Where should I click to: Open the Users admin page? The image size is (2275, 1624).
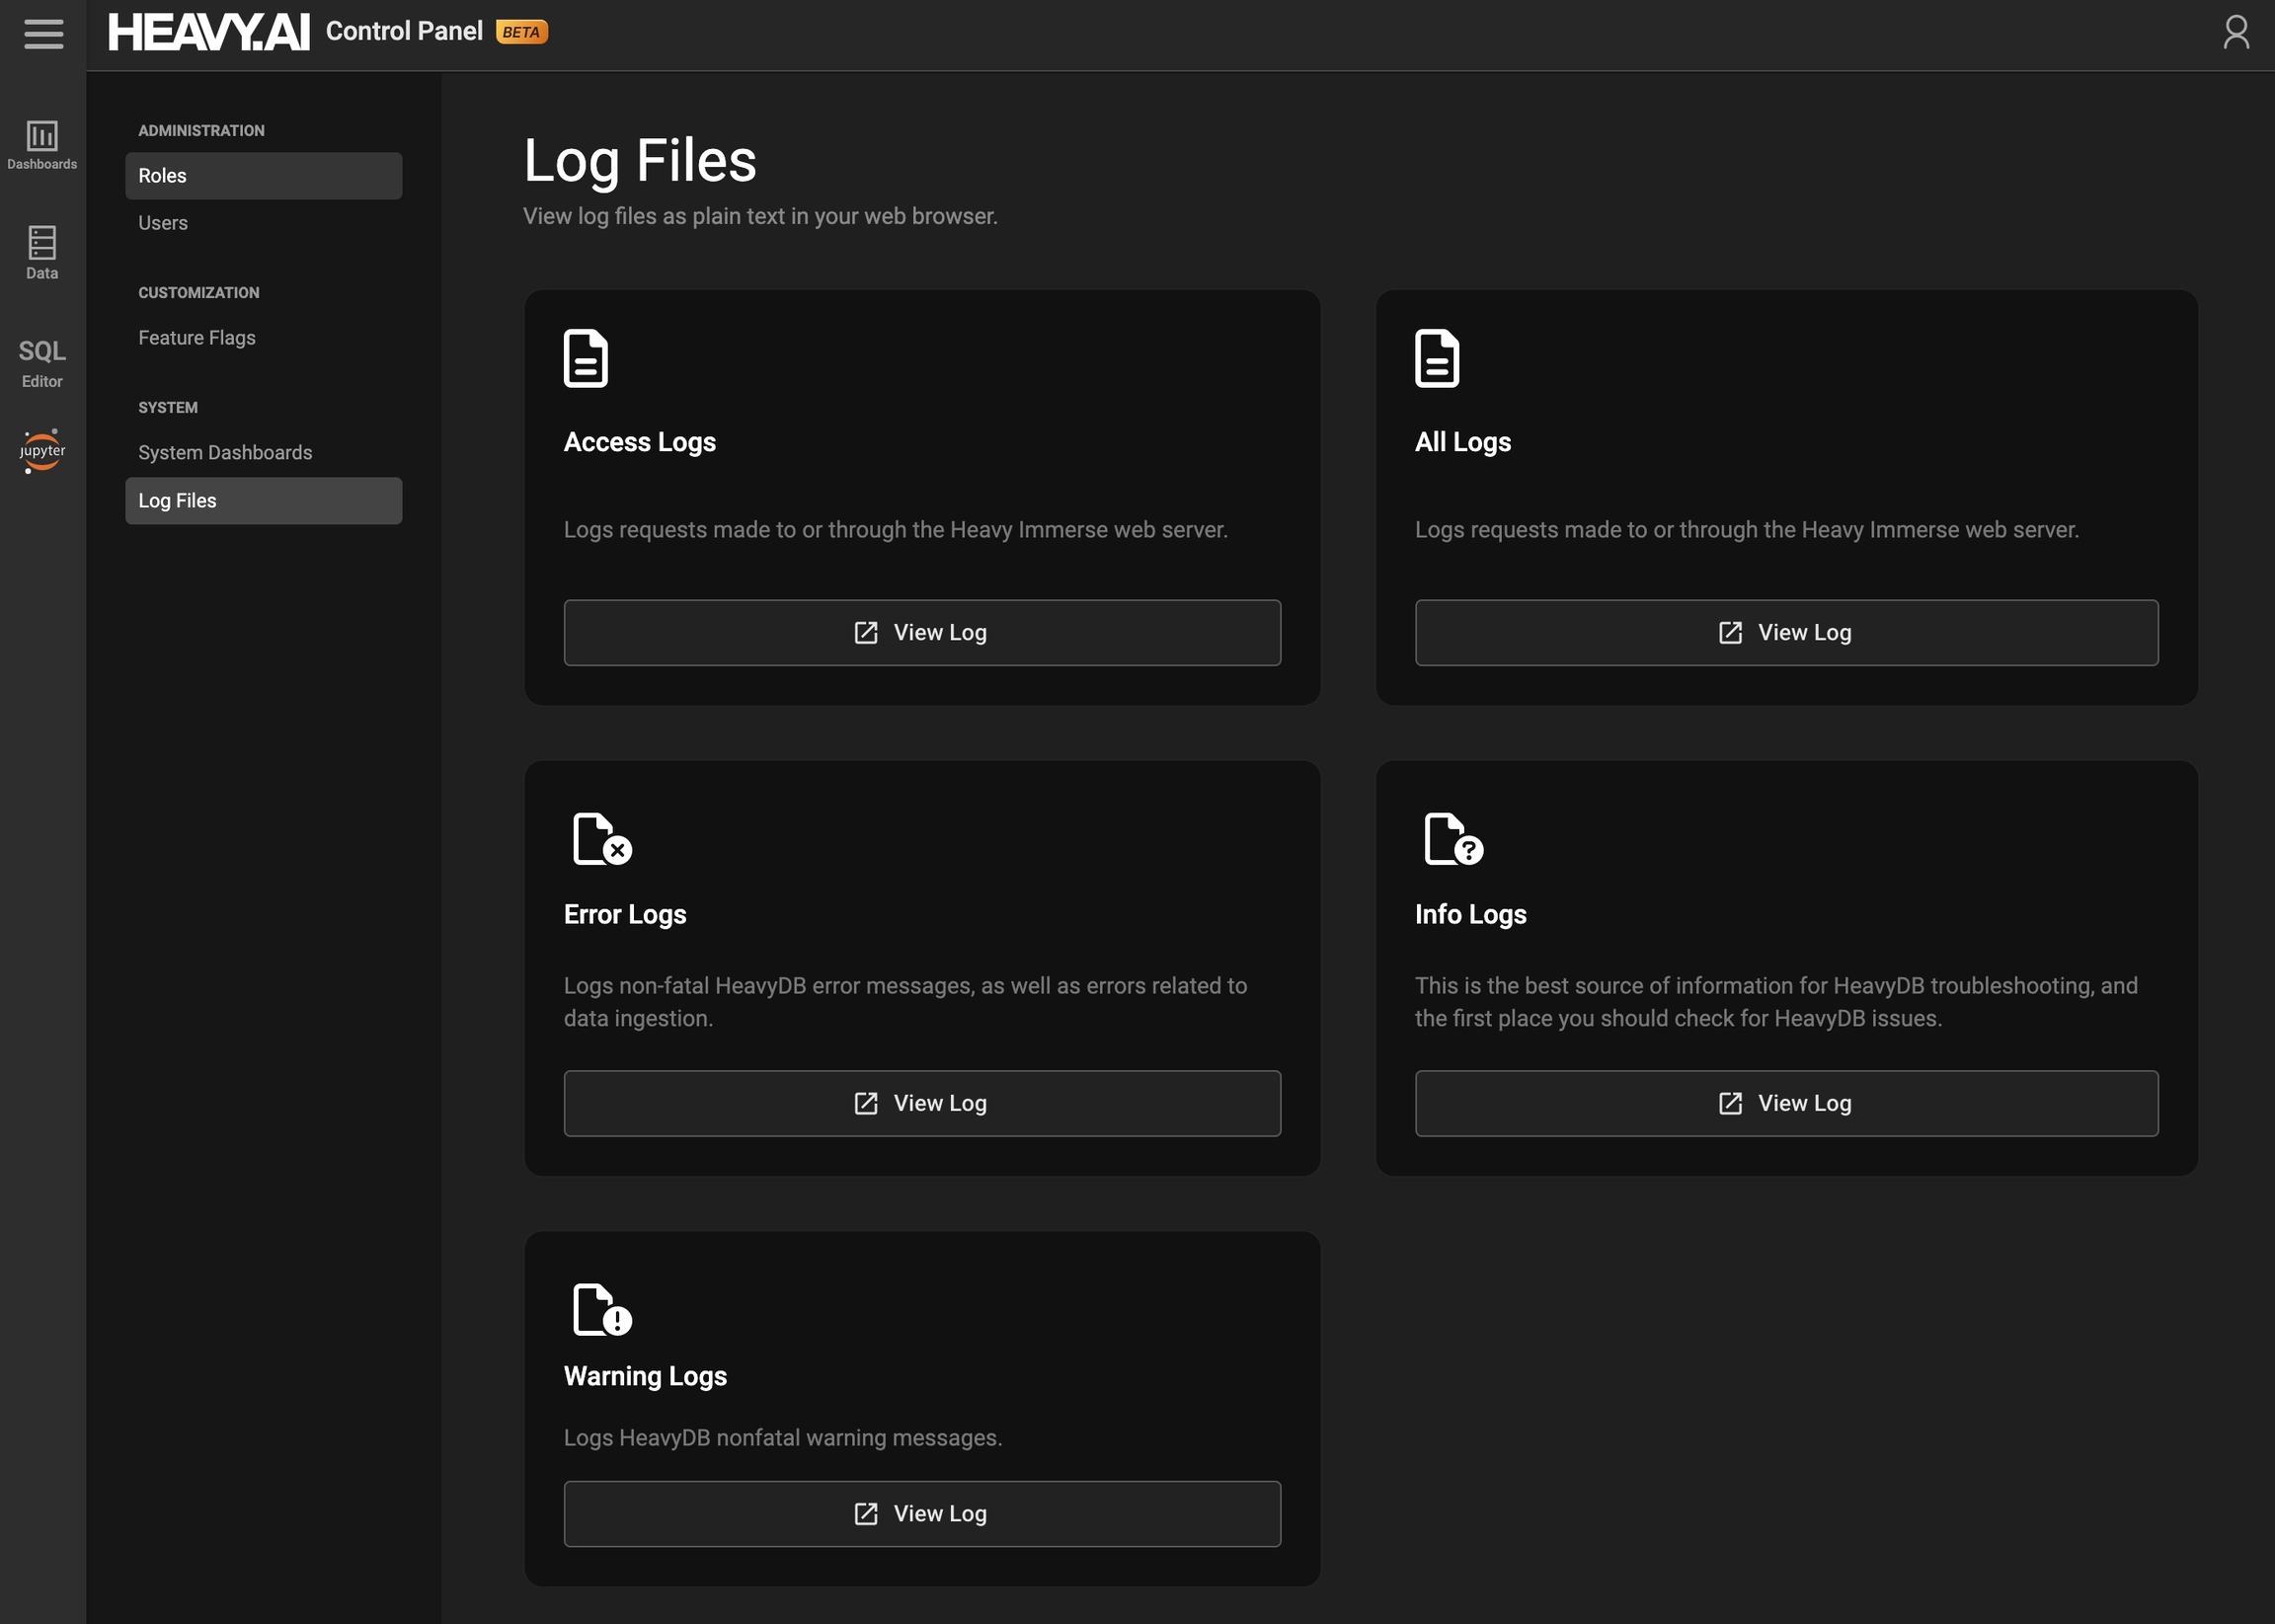click(163, 223)
